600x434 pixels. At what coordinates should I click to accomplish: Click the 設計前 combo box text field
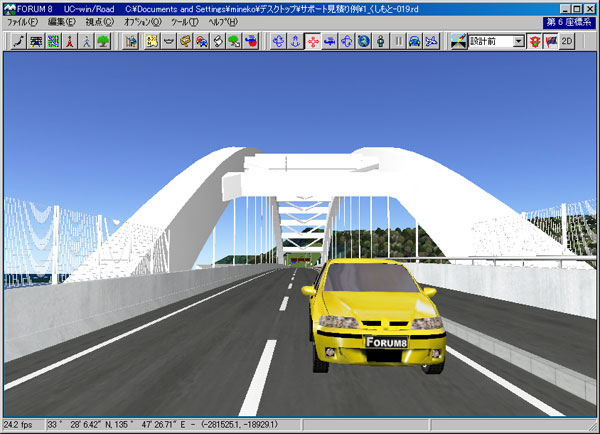pos(491,41)
